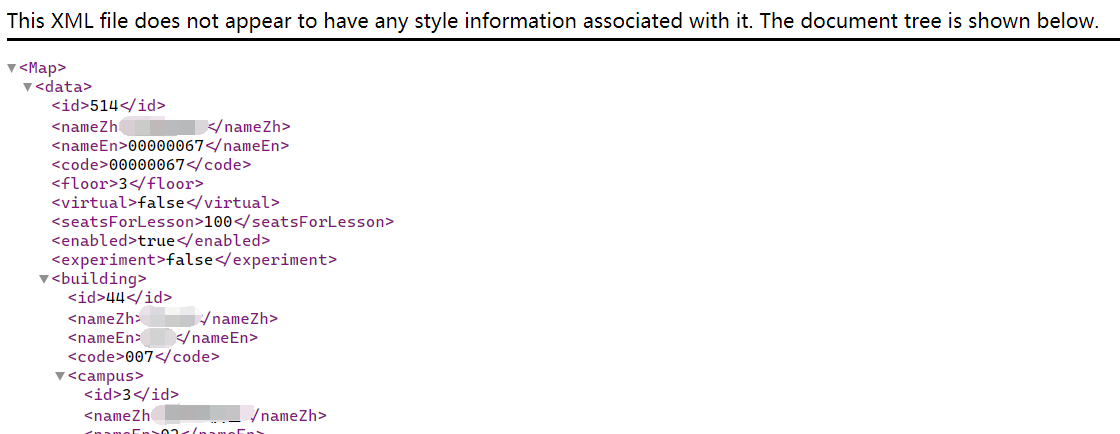
Task: Click the building opening tag
Action: [99, 279]
